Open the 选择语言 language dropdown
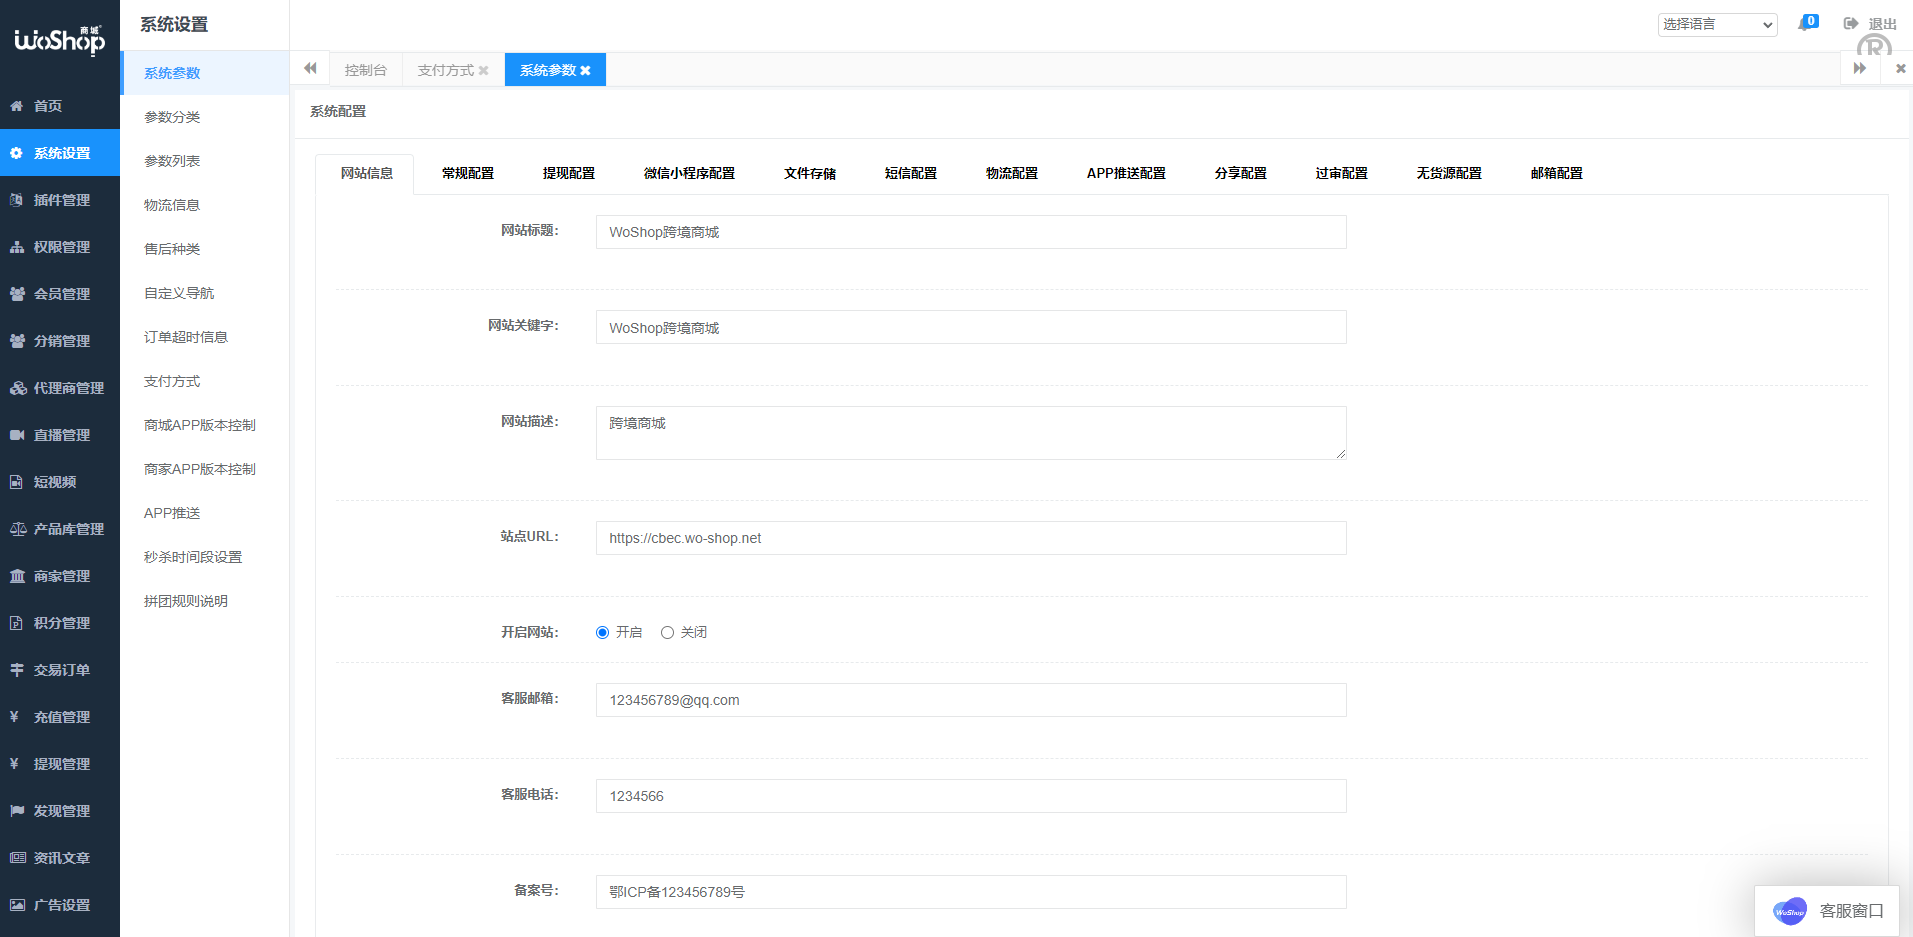 pyautogui.click(x=1717, y=24)
